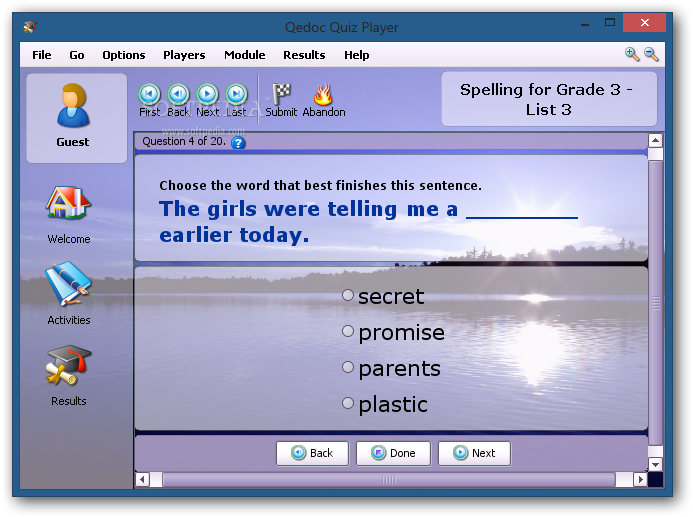
Task: Click the 'Spelling for Grade 3 - List 3' title
Action: click(548, 99)
